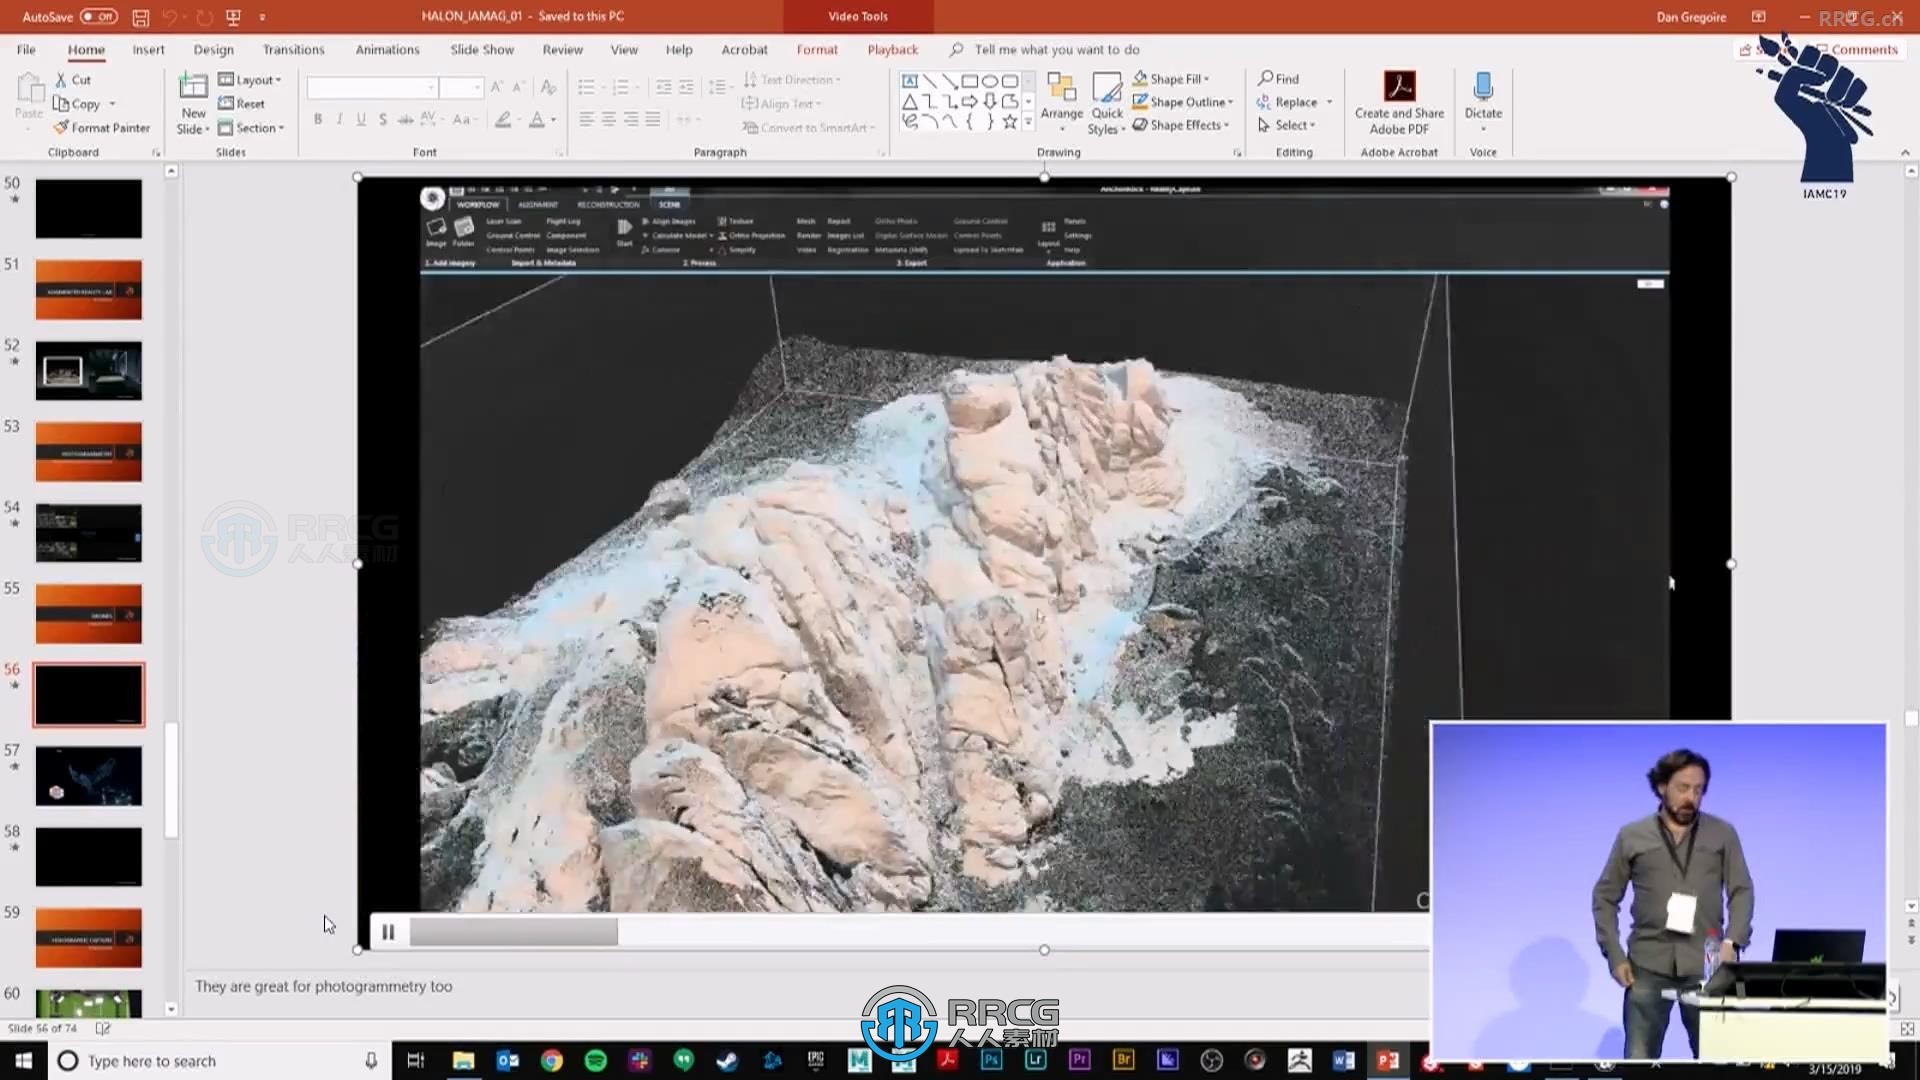Click the New Slide icon
Screen dimensions: 1920x1080
pyautogui.click(x=193, y=87)
